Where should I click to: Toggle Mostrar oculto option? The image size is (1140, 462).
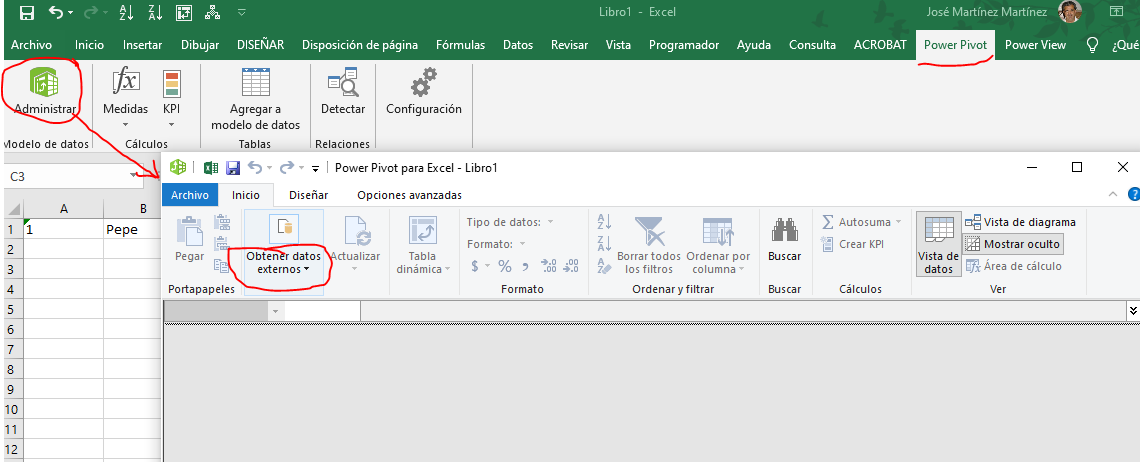(x=1013, y=244)
